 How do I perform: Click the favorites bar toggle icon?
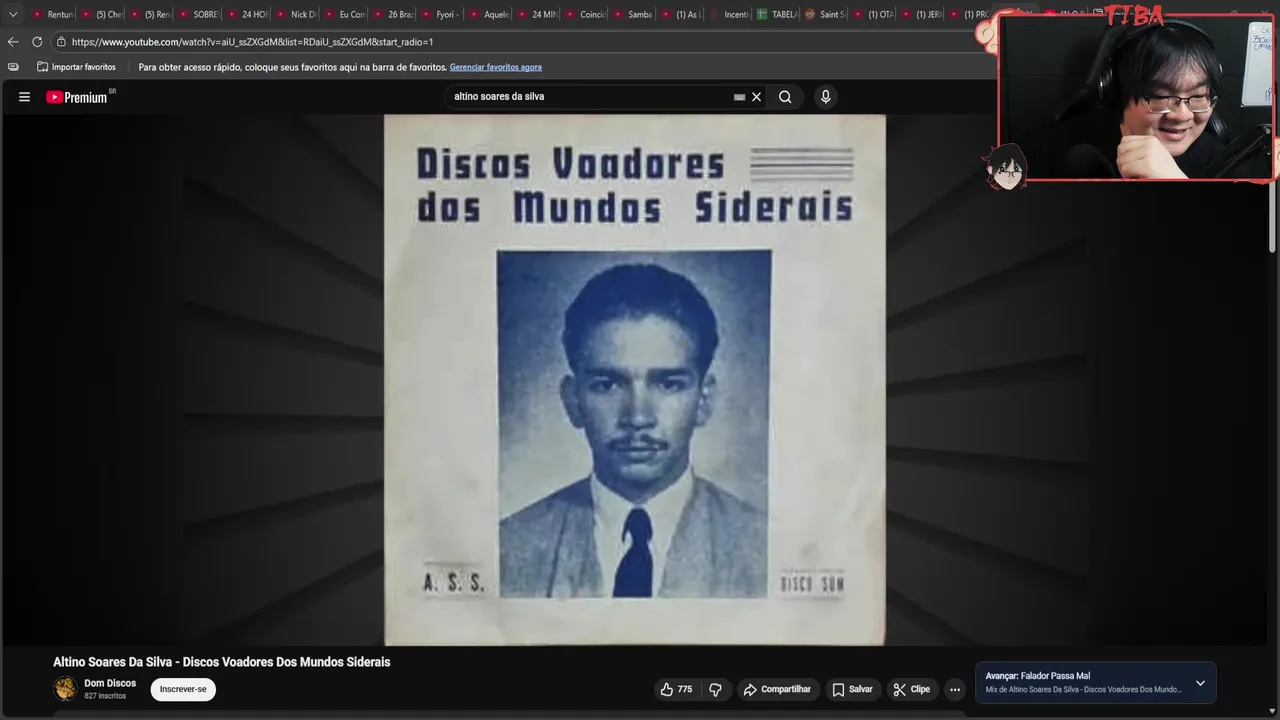coord(13,67)
